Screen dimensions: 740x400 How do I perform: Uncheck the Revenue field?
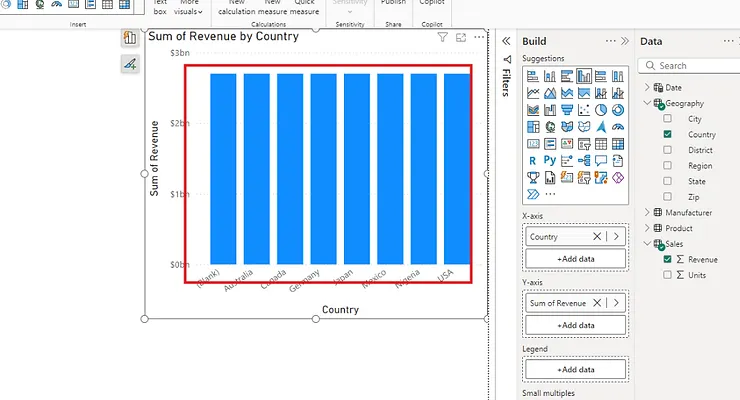[667, 259]
